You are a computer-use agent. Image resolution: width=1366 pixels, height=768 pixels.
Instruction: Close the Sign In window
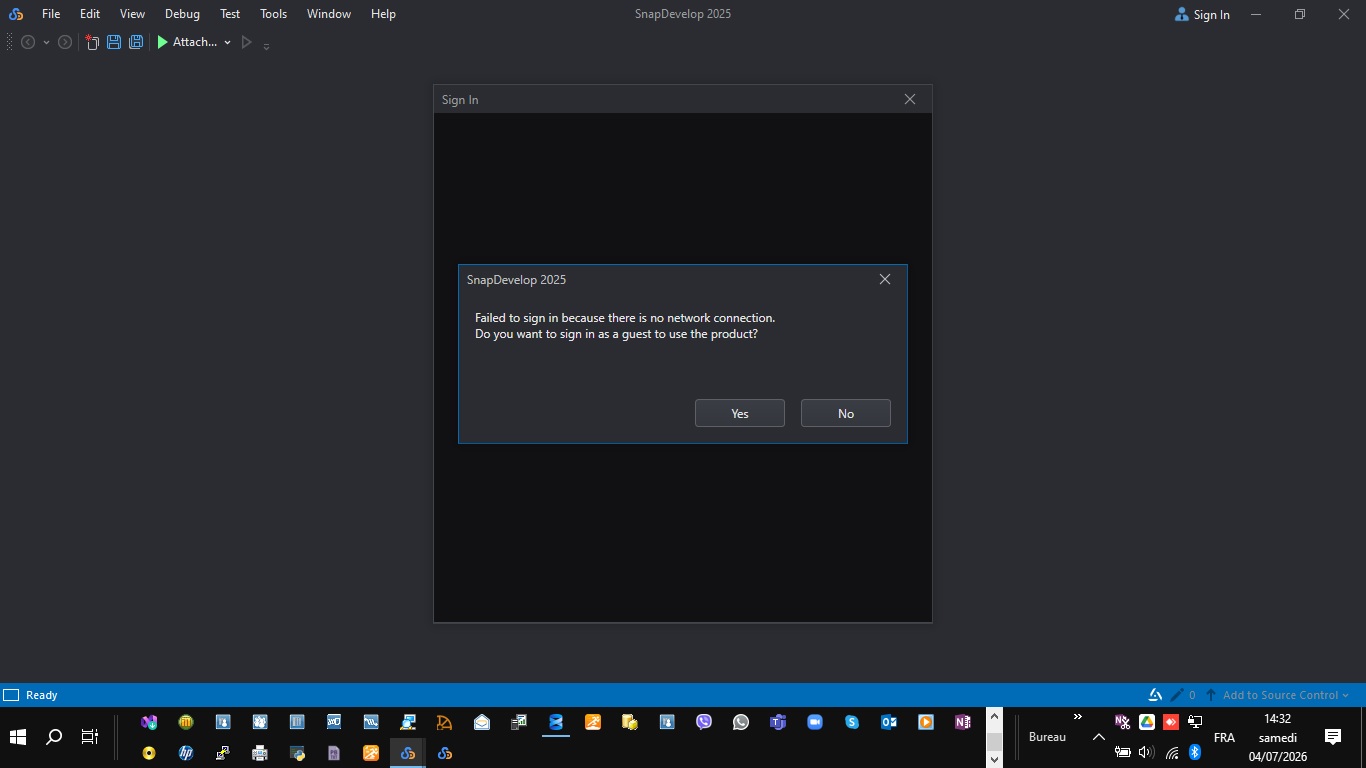coord(910,99)
